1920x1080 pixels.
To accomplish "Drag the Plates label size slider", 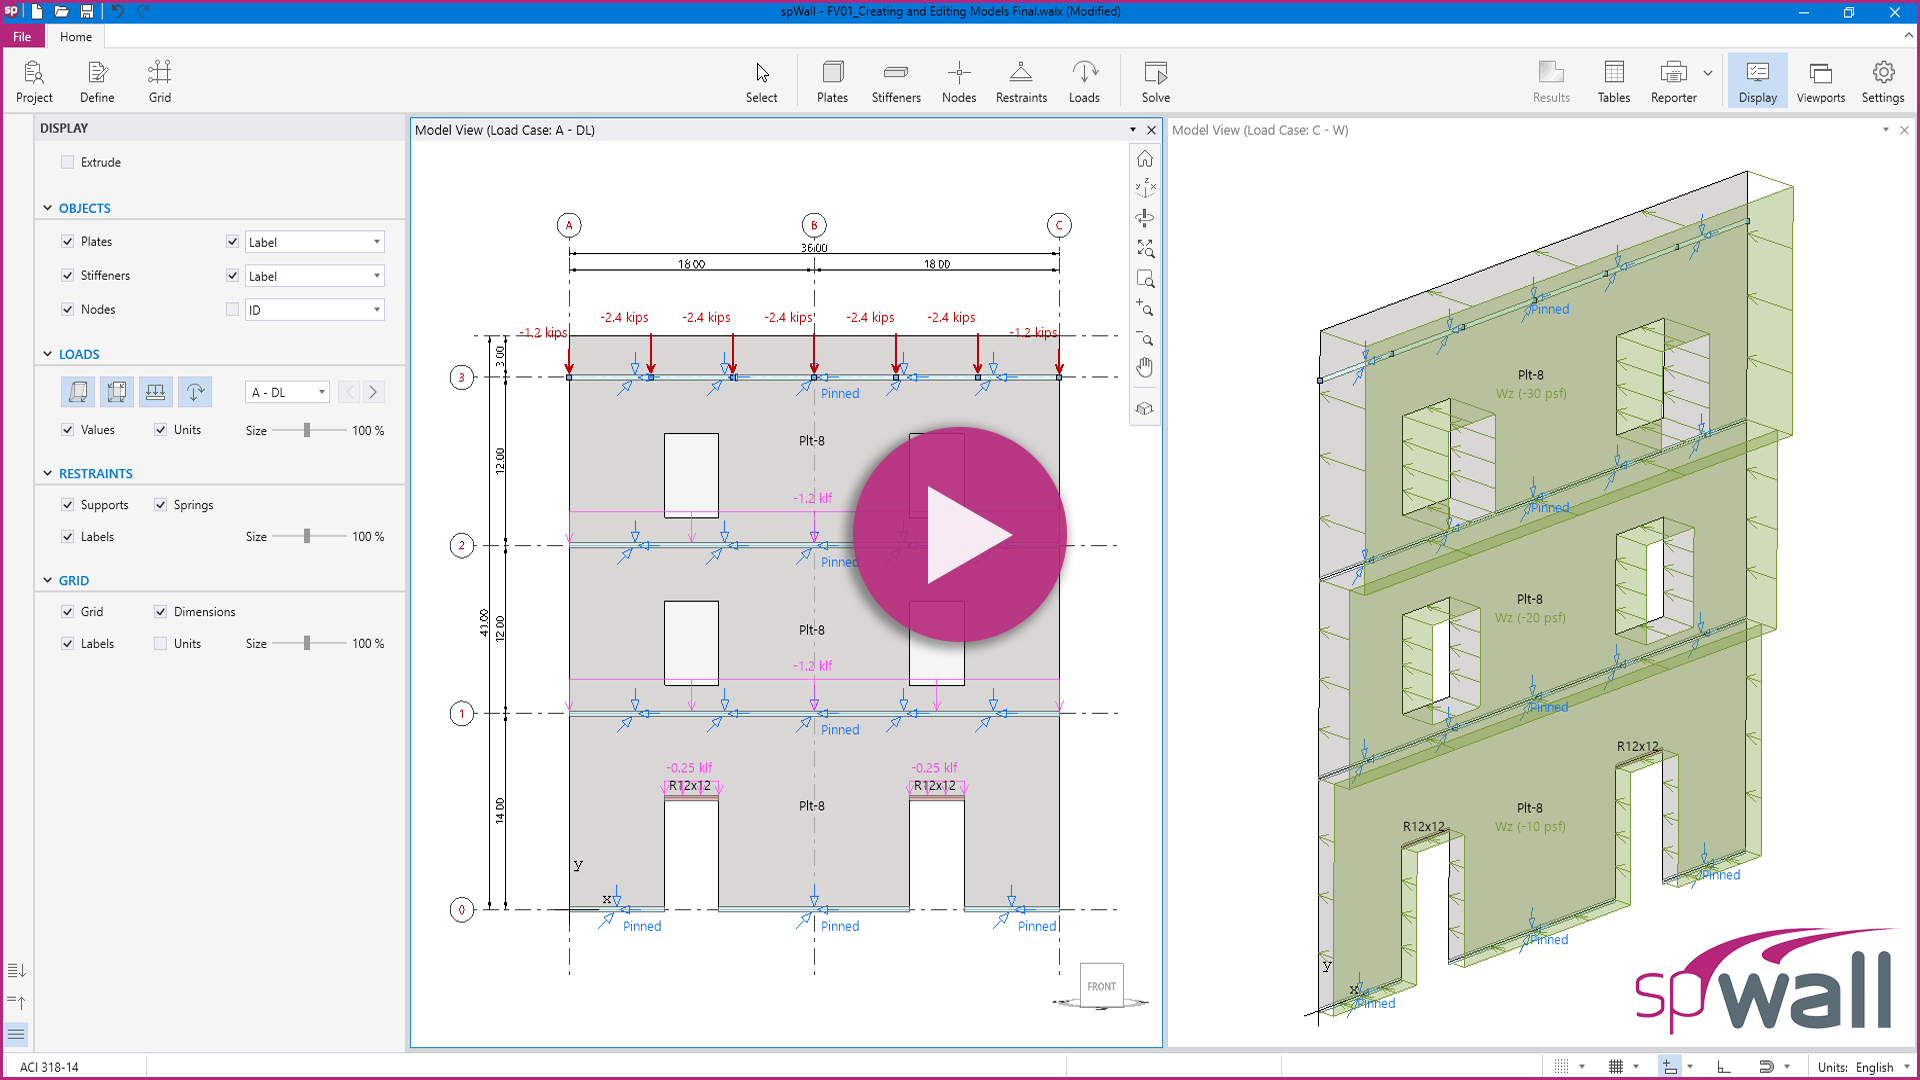I will 307,430.
